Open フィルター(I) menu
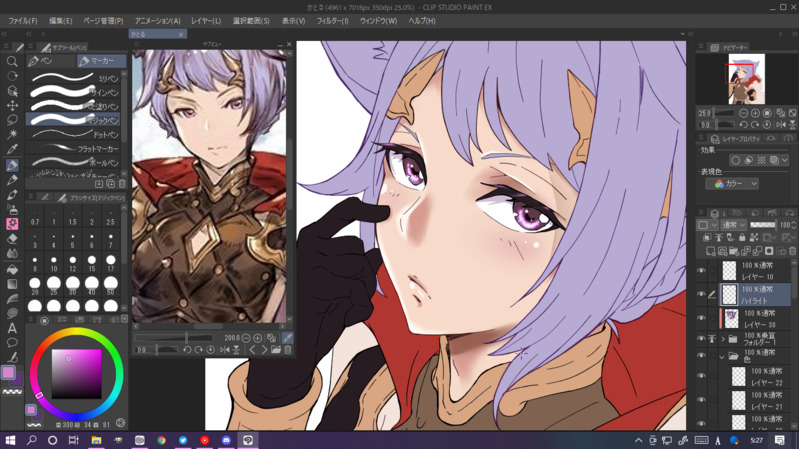The height and width of the screenshot is (449, 799). coord(332,21)
